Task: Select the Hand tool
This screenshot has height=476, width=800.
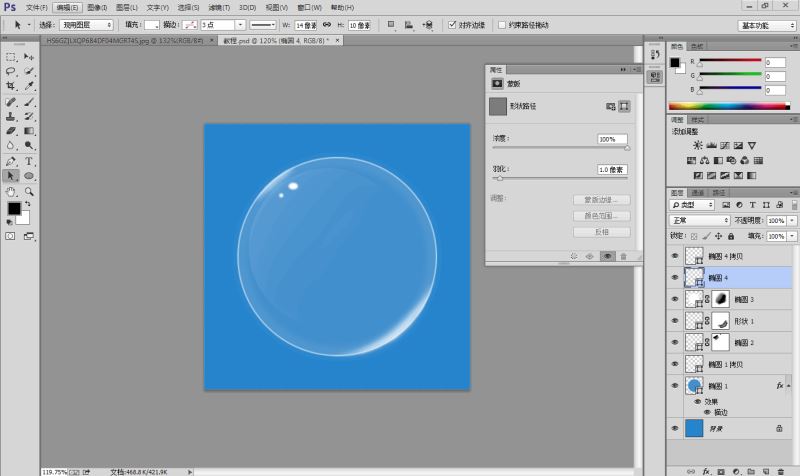Action: (x=11, y=190)
